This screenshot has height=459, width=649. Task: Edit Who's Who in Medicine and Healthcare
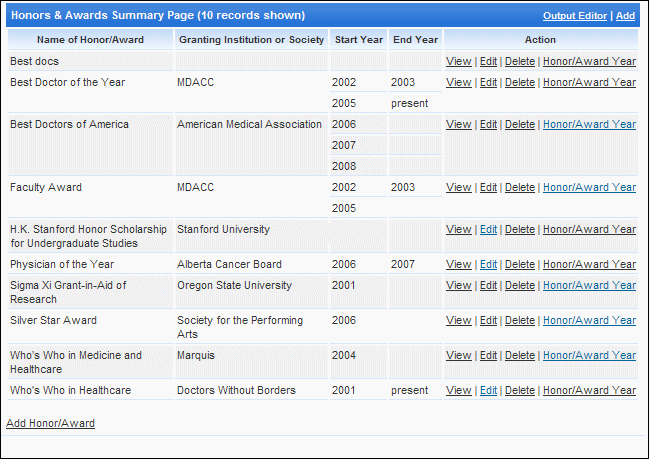pyautogui.click(x=488, y=355)
